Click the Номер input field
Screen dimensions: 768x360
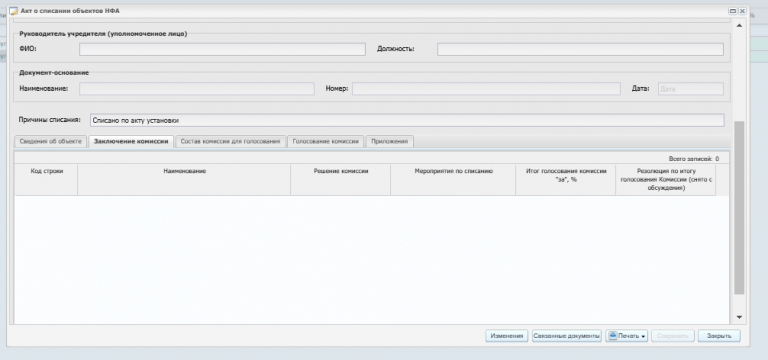click(x=486, y=89)
